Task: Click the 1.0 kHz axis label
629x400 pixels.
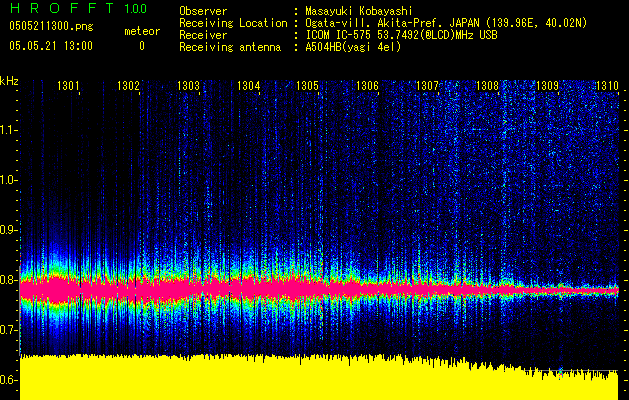Action: (8, 180)
